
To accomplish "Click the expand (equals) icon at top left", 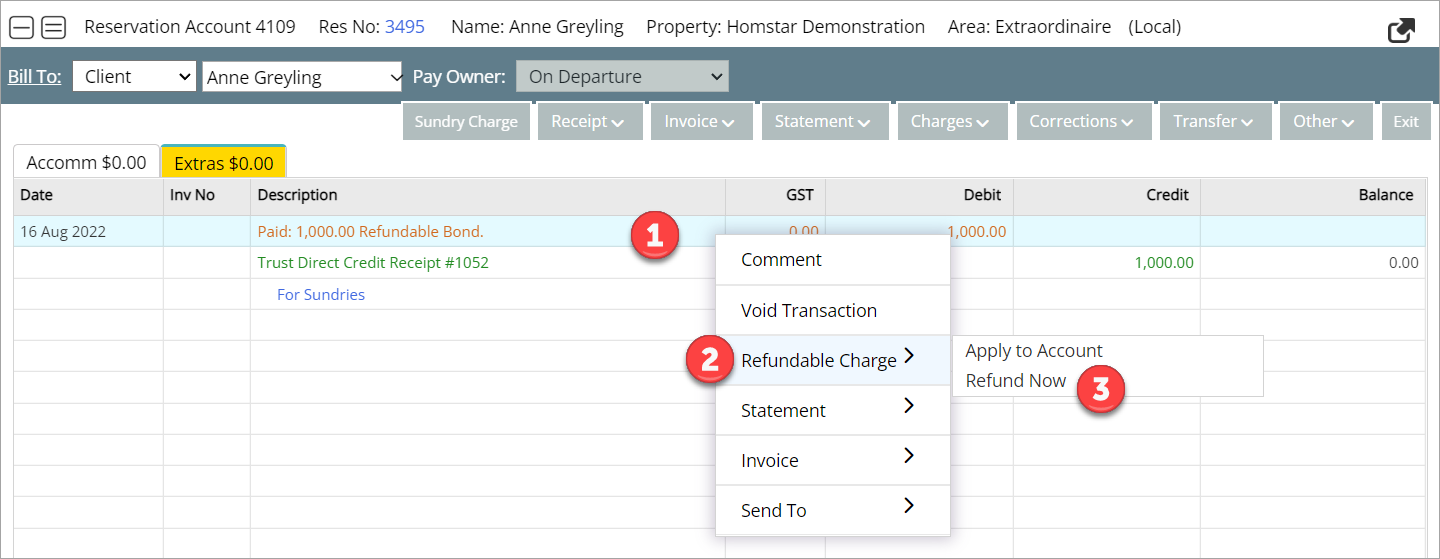I will point(53,27).
